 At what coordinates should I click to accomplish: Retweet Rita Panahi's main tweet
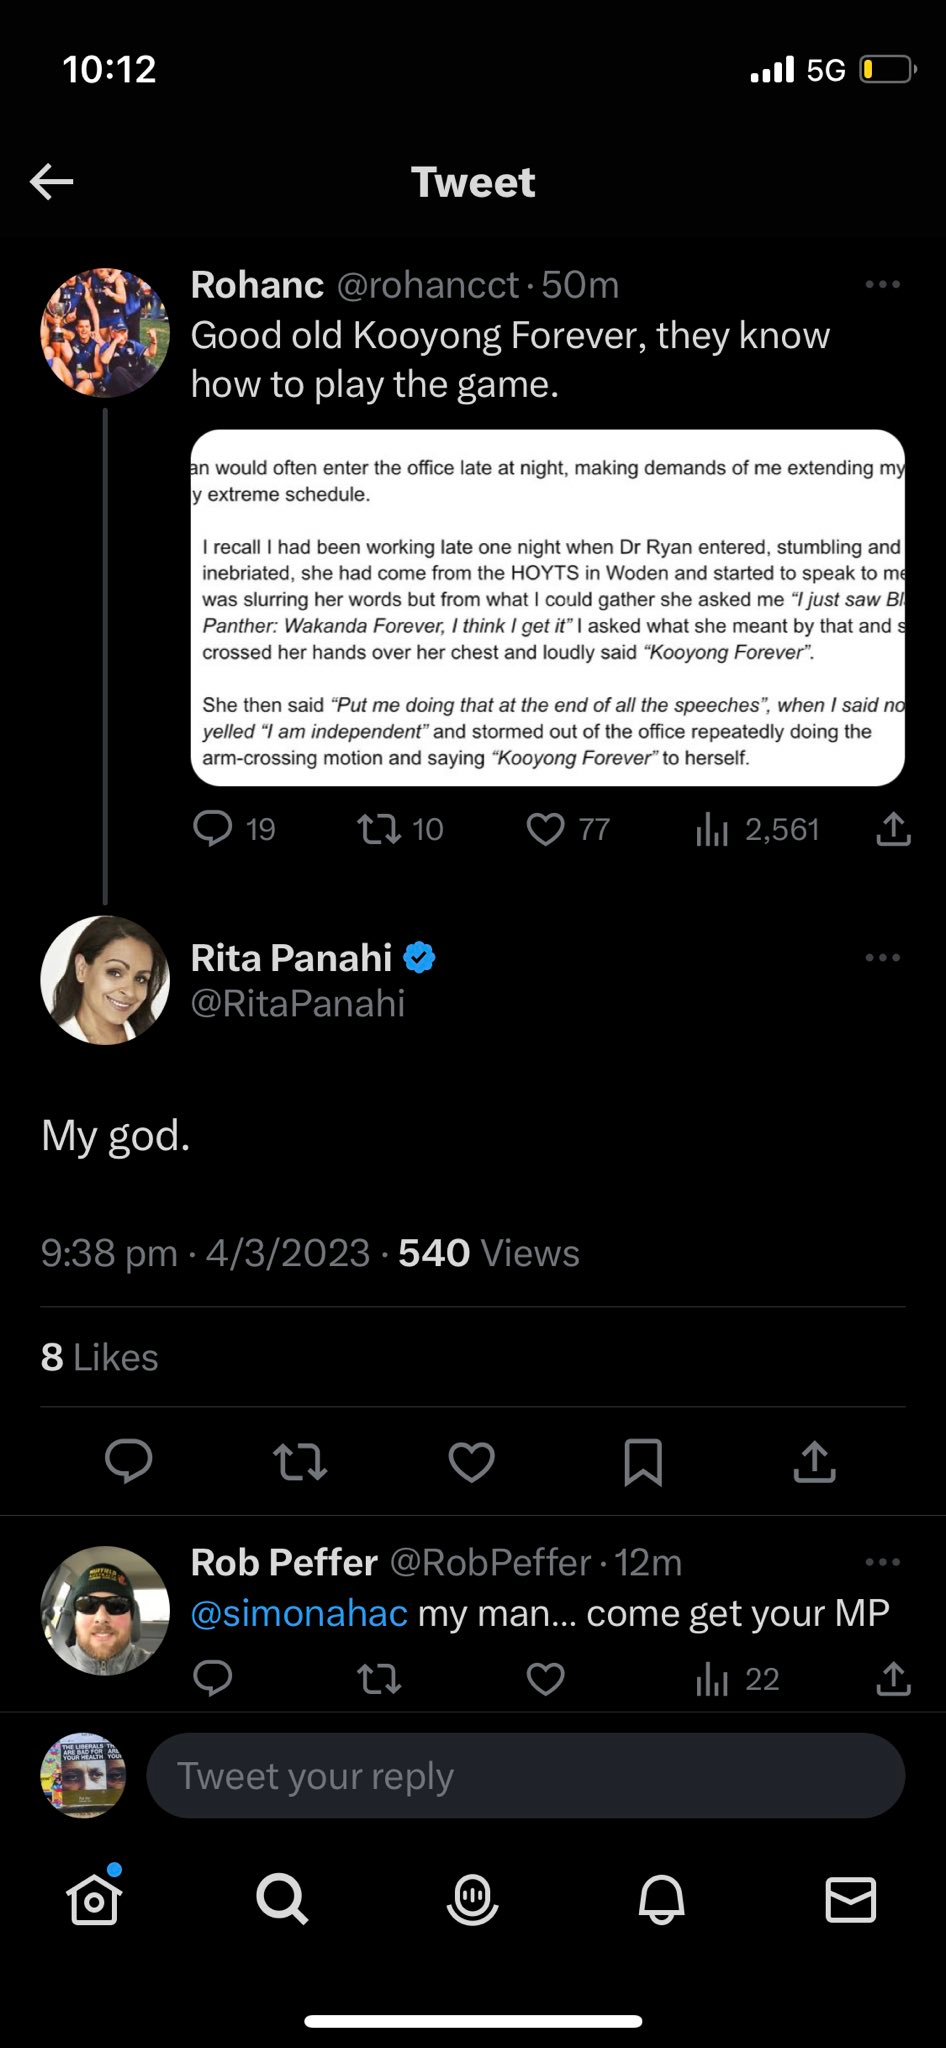(x=300, y=1462)
